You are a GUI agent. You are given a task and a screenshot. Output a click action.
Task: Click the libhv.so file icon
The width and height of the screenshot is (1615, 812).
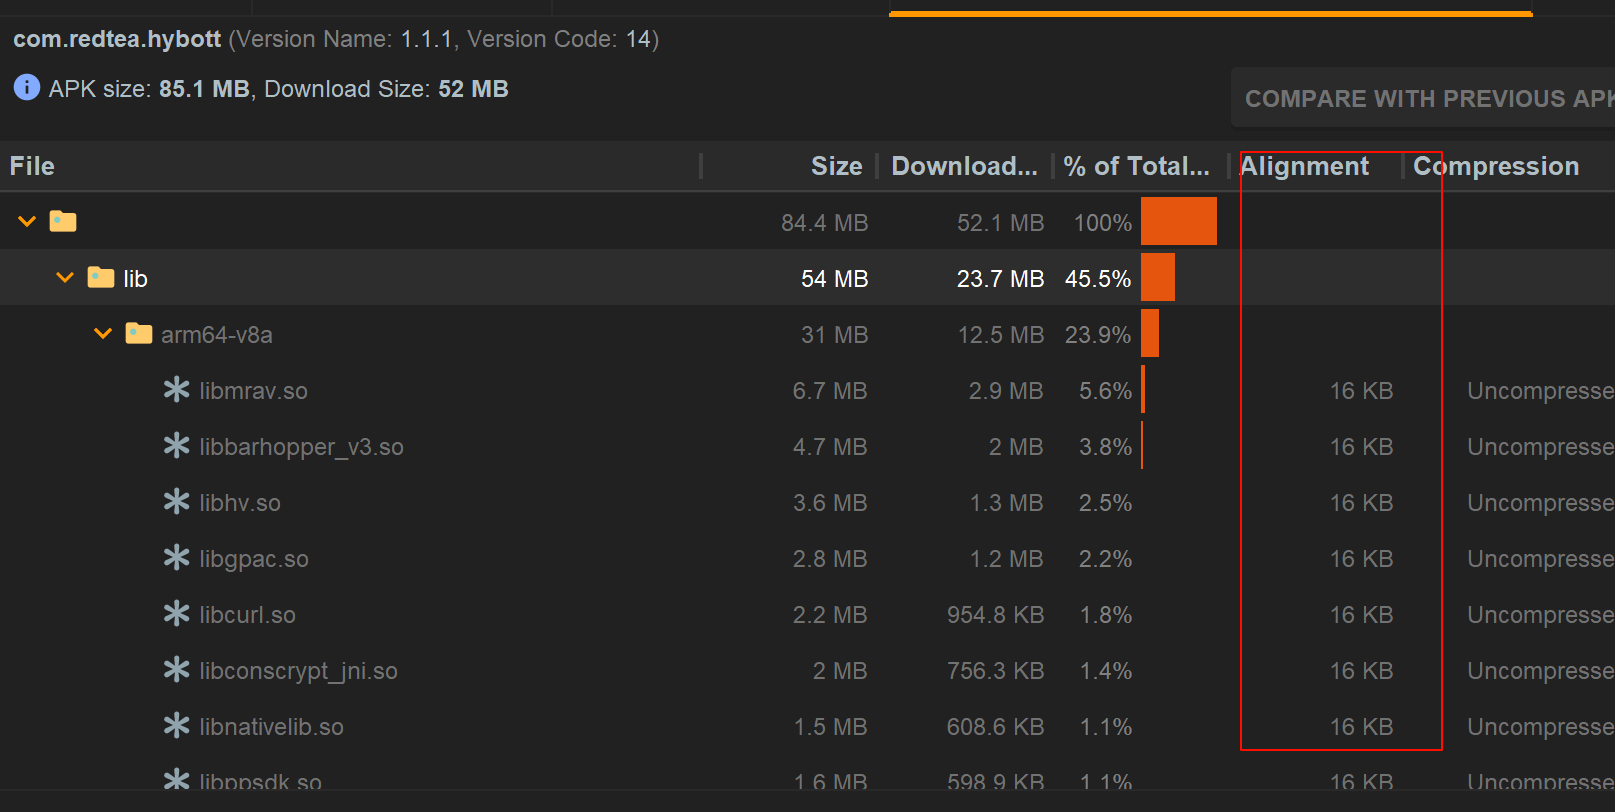pos(177,502)
